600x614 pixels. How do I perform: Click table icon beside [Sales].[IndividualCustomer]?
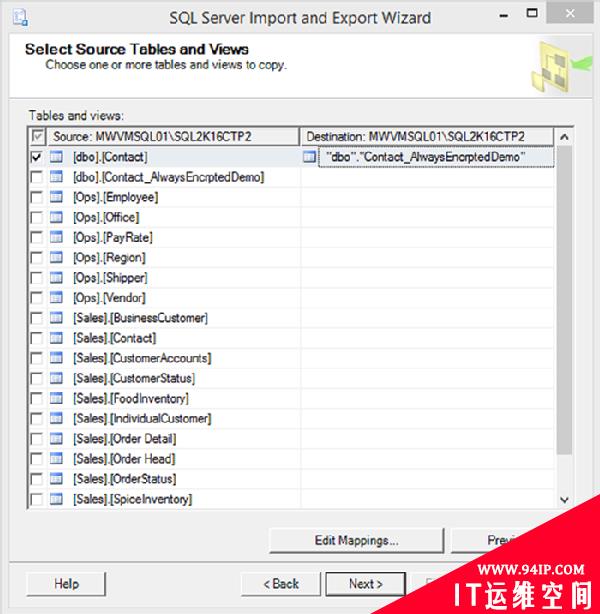coord(56,419)
